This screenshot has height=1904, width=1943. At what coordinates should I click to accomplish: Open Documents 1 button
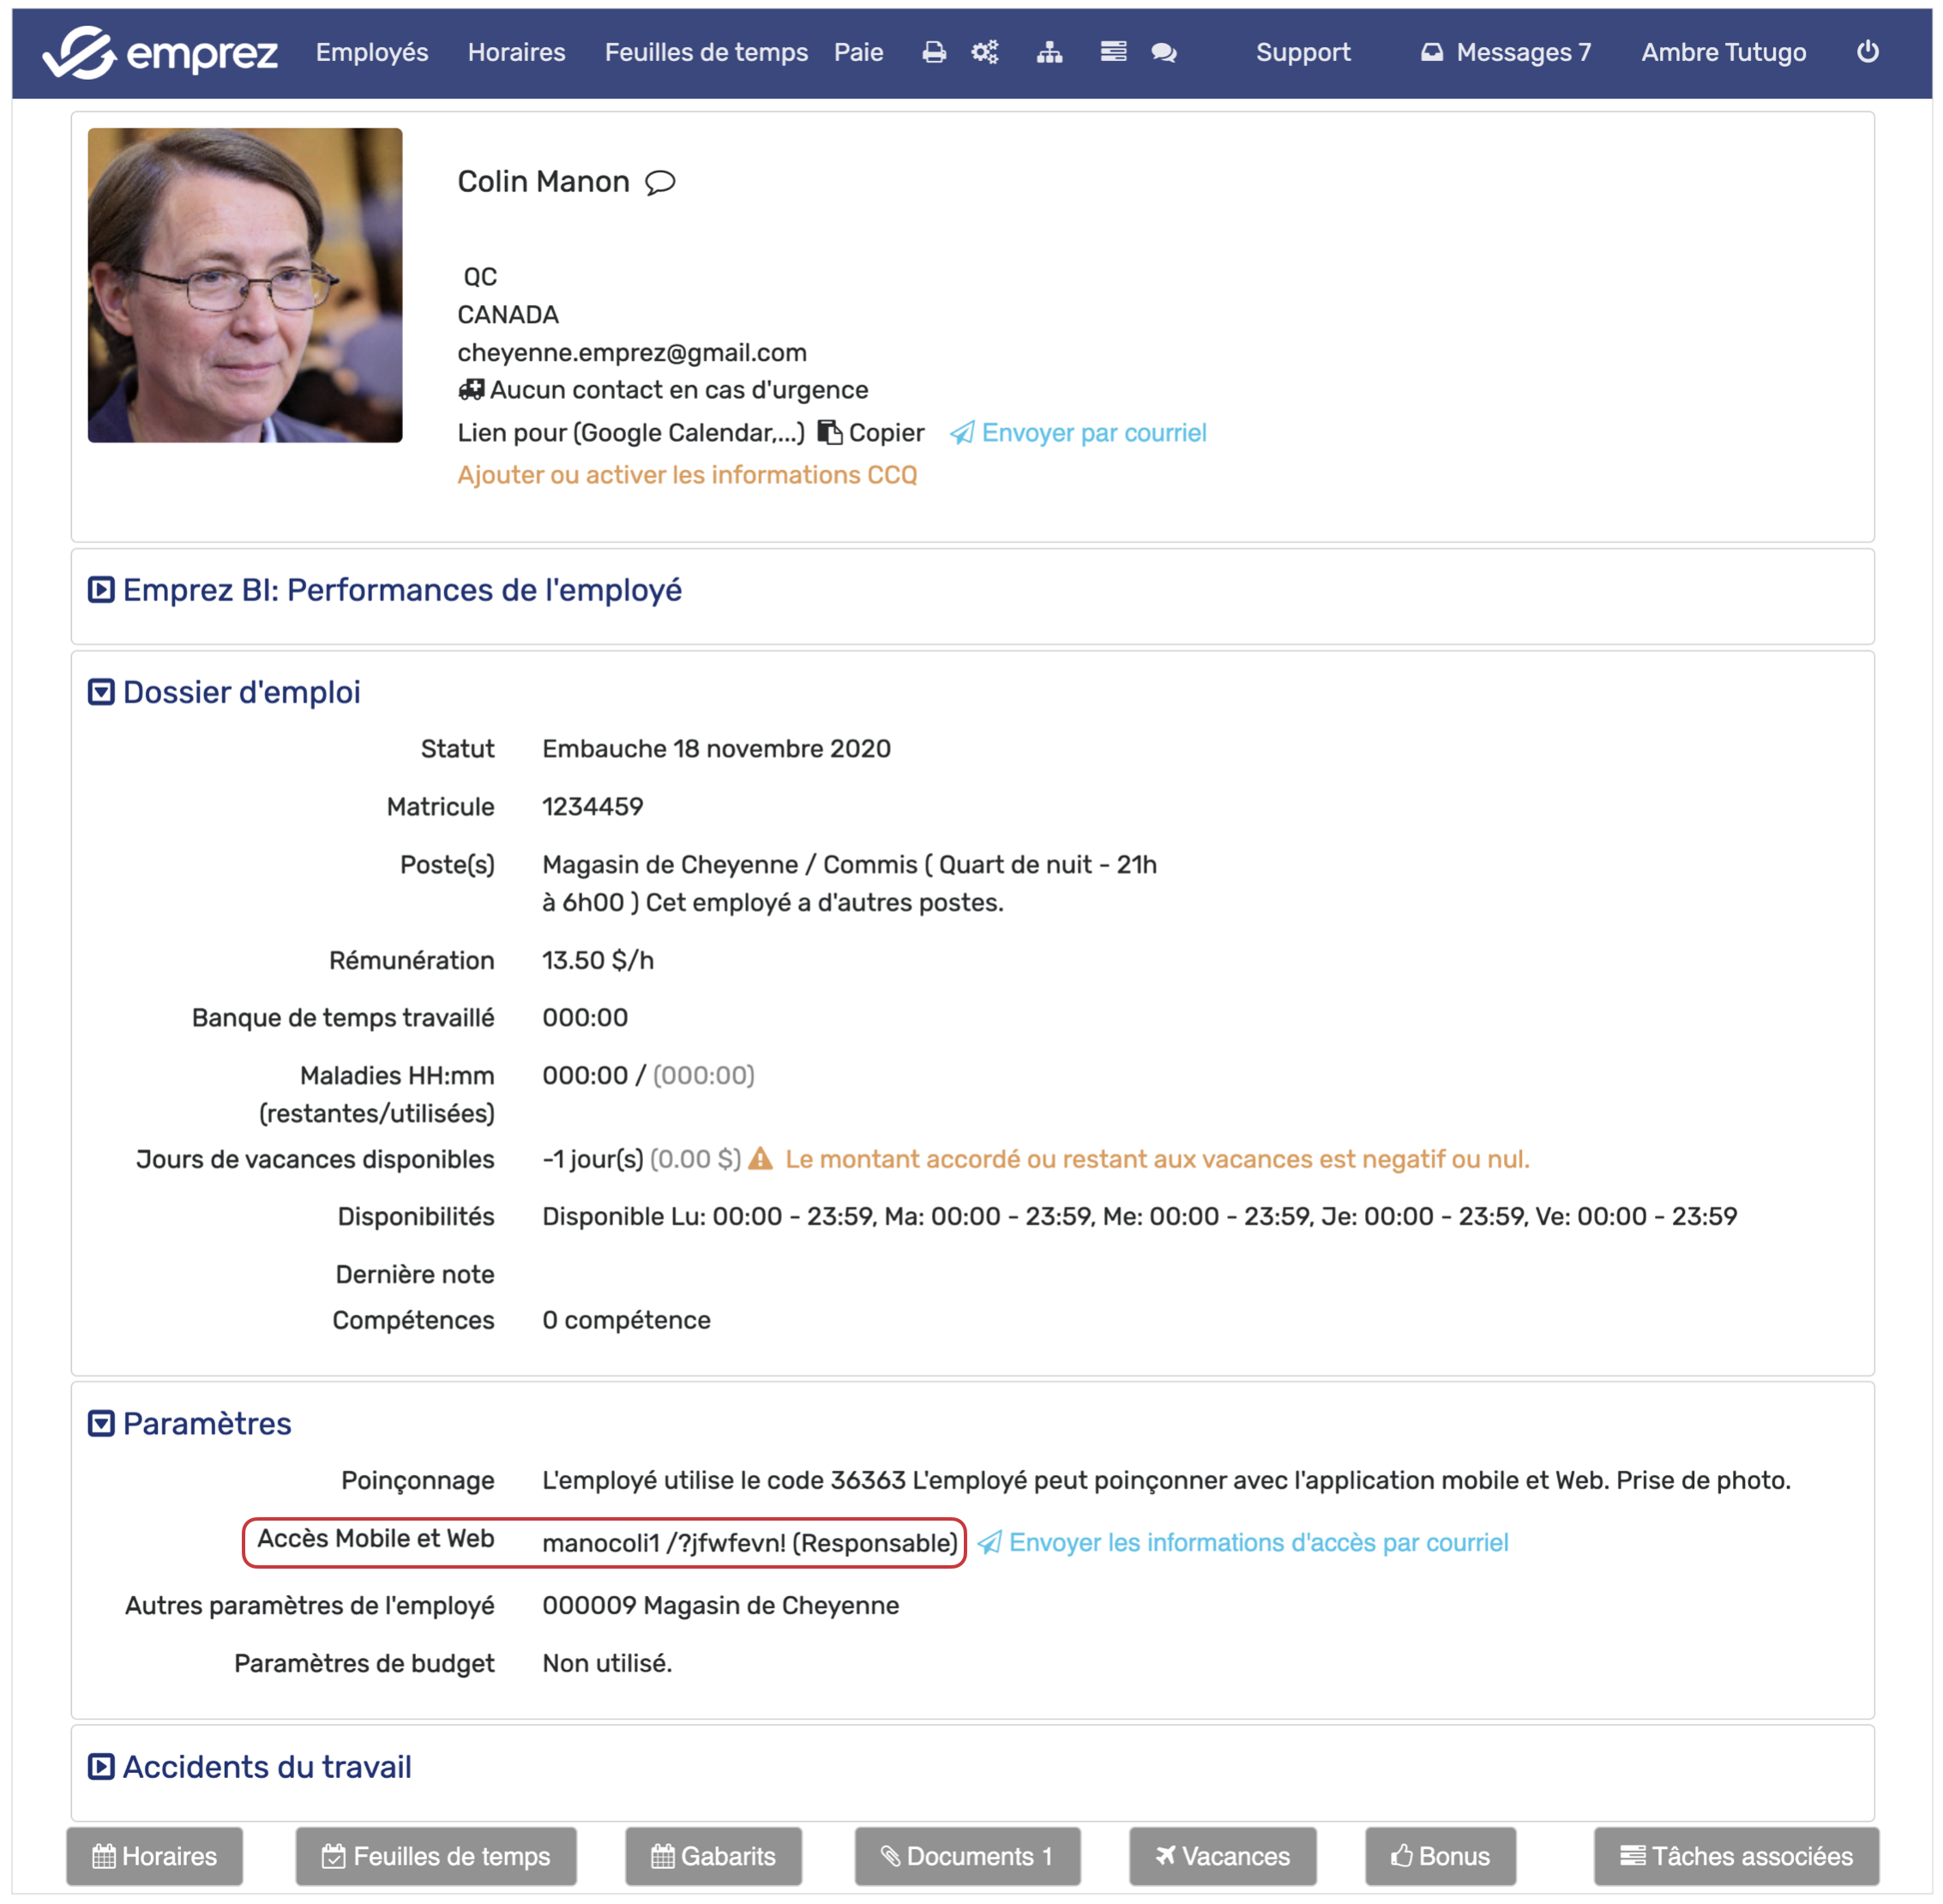(x=967, y=1856)
